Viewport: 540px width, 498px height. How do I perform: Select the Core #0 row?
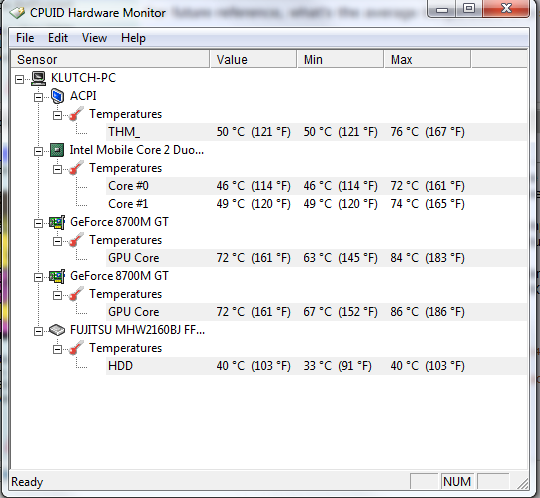pos(316,186)
